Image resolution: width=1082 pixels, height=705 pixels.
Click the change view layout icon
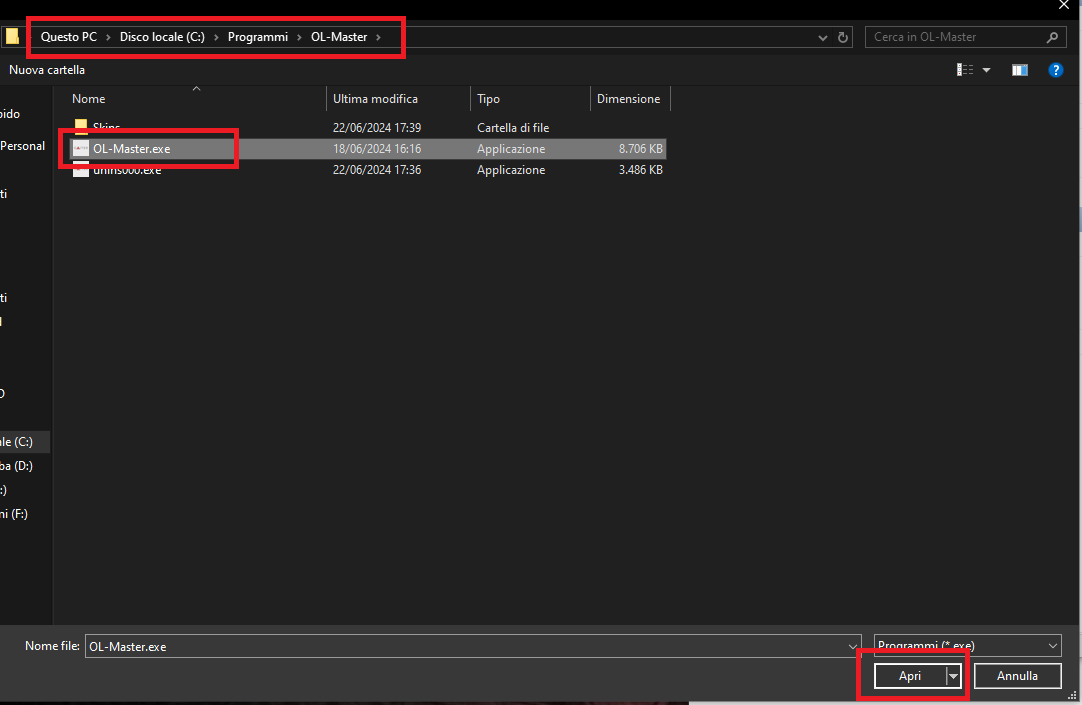pyautogui.click(x=965, y=70)
